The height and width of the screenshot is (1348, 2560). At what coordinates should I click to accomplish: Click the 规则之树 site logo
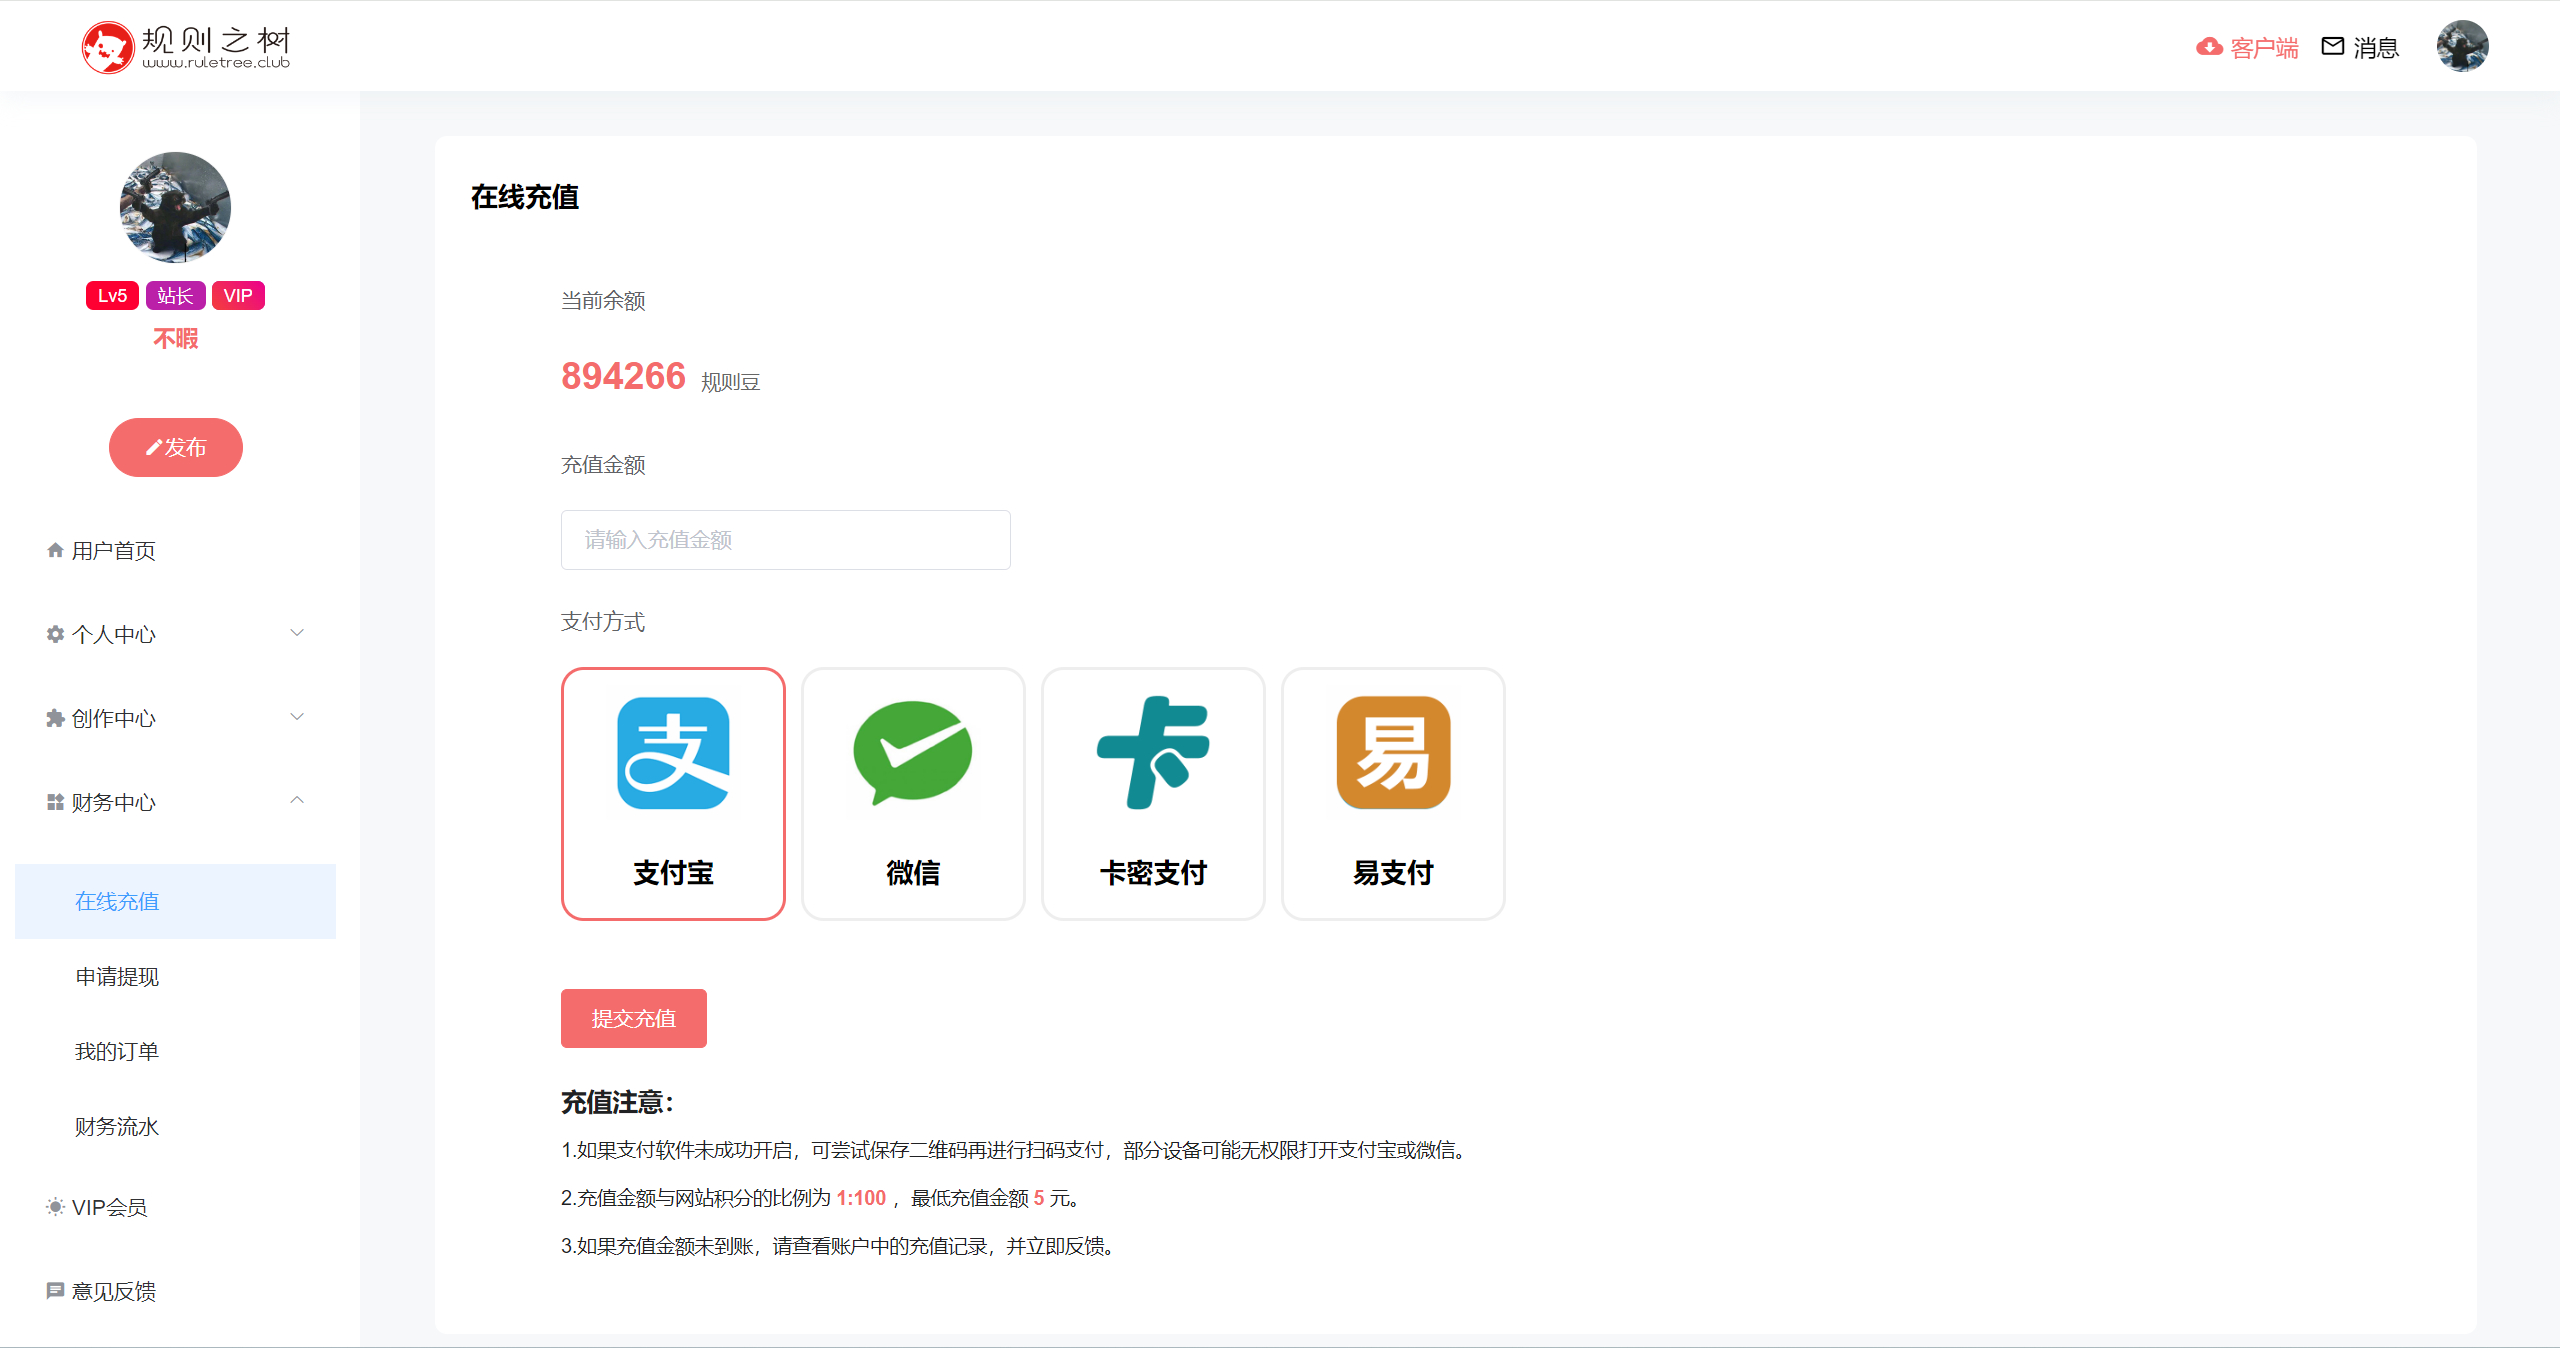pos(186,47)
